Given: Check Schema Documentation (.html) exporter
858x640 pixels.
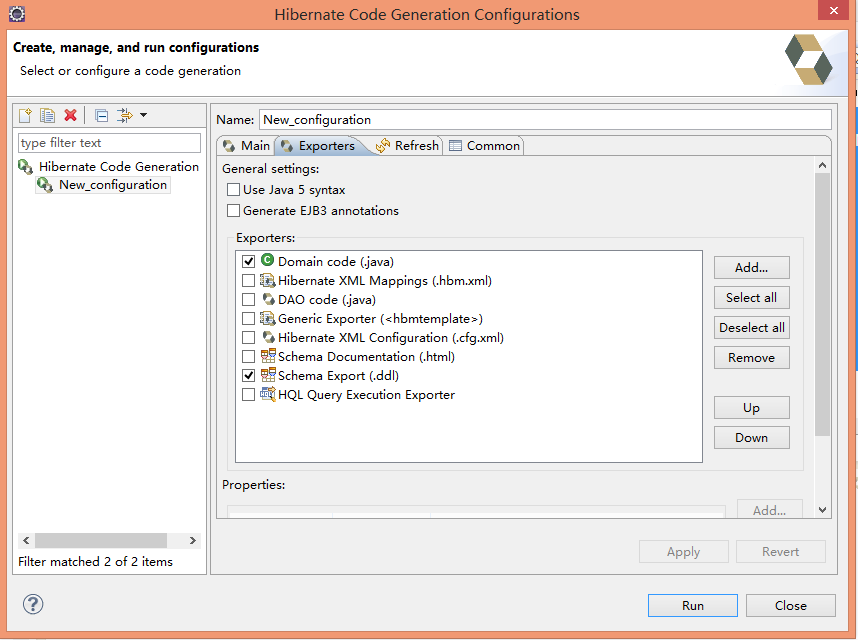Looking at the screenshot, I should [248, 357].
